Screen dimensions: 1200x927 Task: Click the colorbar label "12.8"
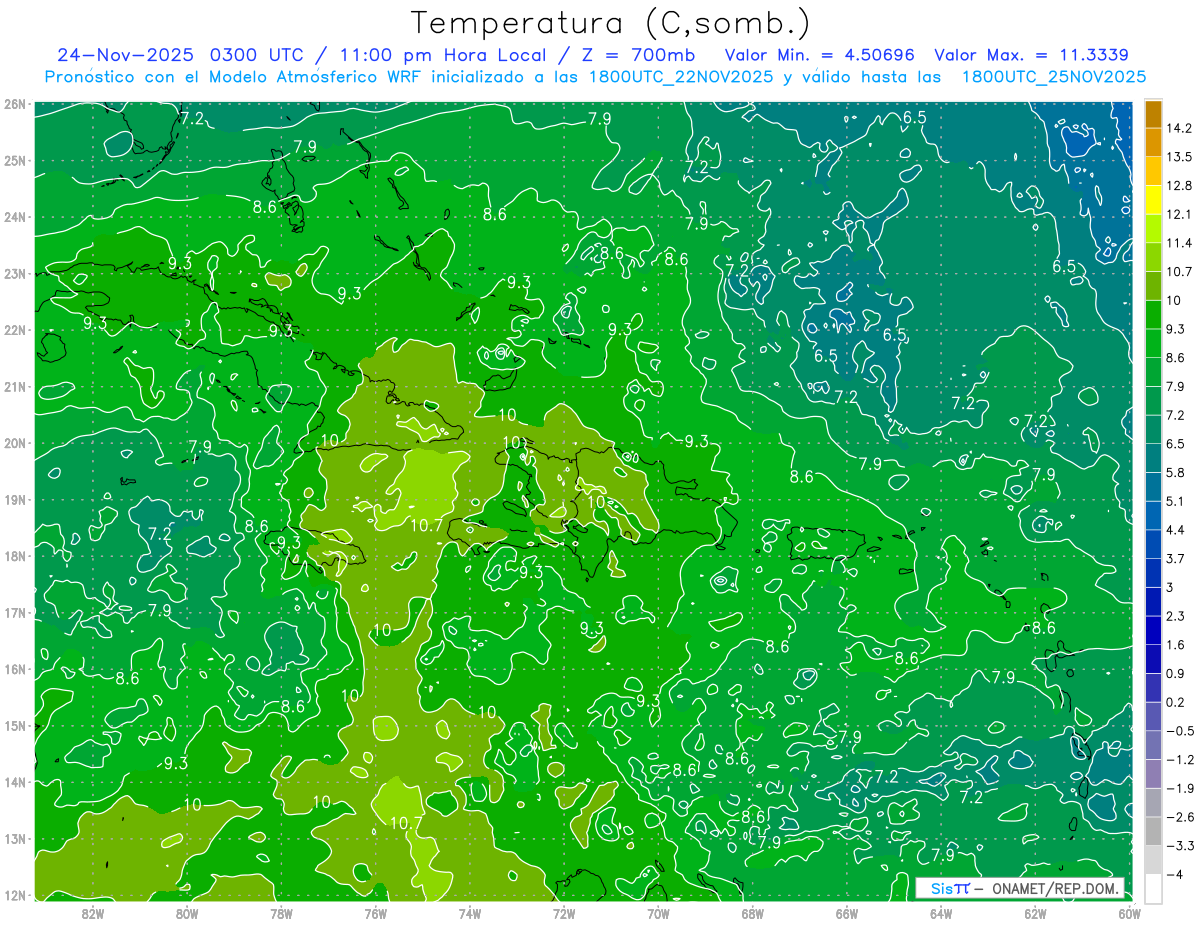(1179, 186)
